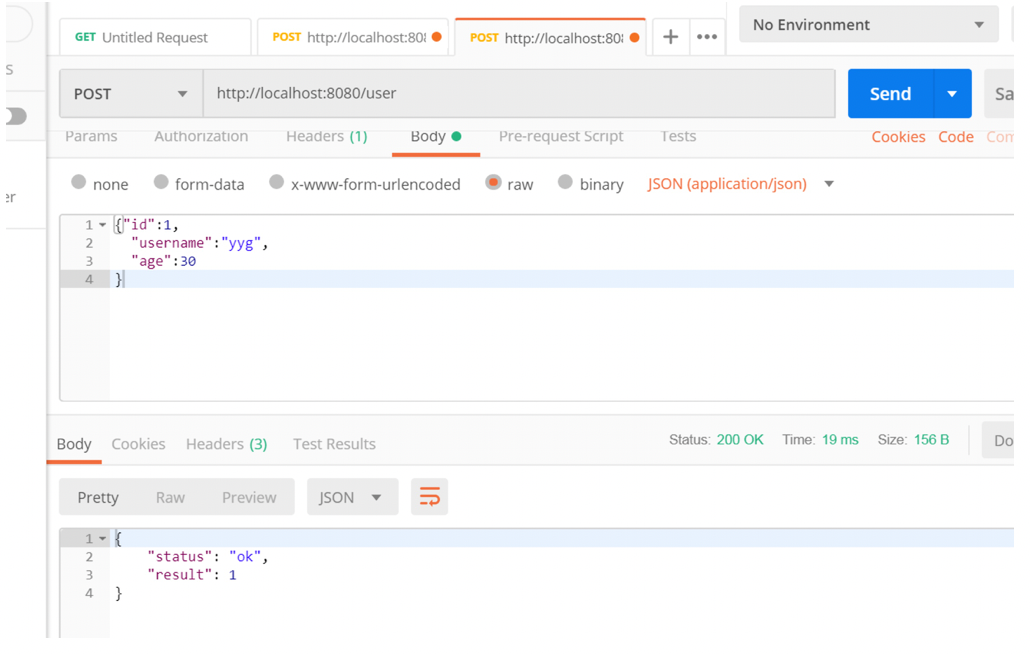Click the "status": "ok" line in response
The width and height of the screenshot is (1030, 654).
tap(208, 557)
